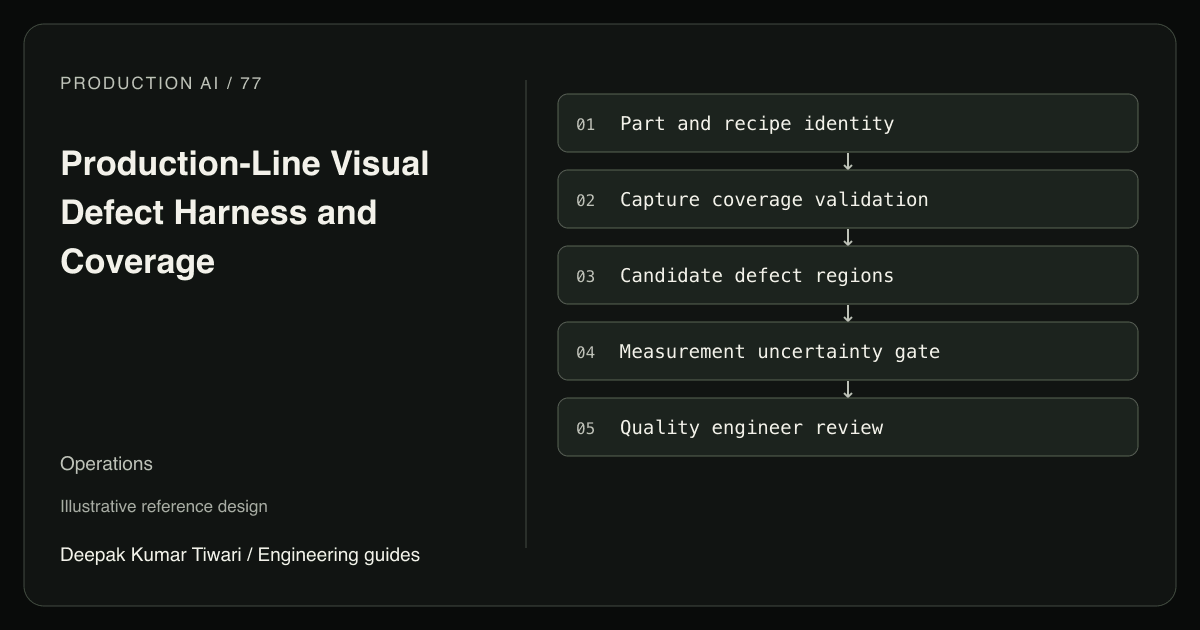Click the step number '04'
1200x630 pixels.
585,352
